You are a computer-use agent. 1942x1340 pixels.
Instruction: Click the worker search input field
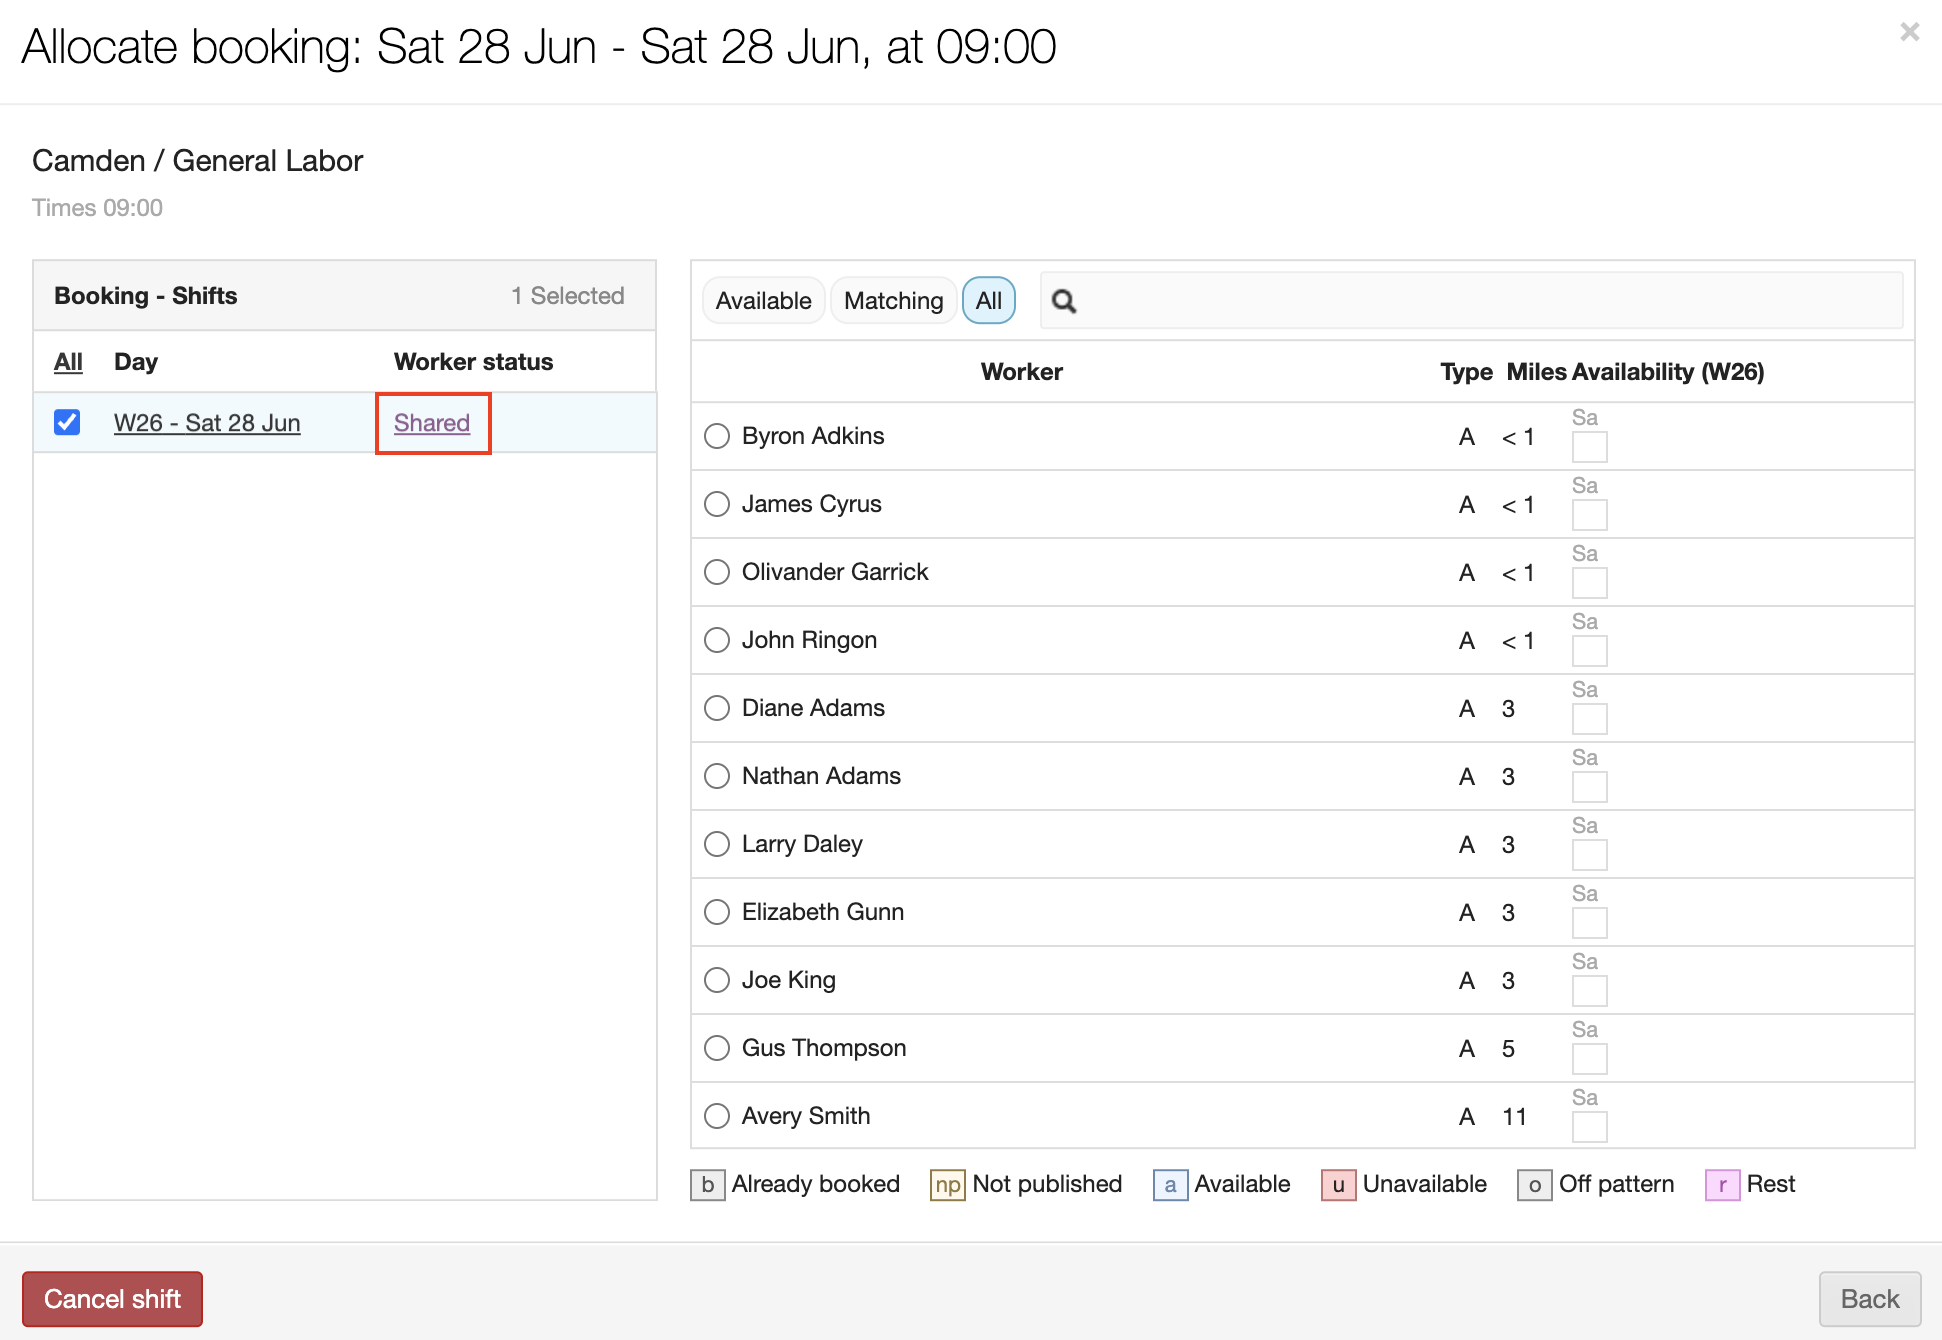coord(1490,301)
